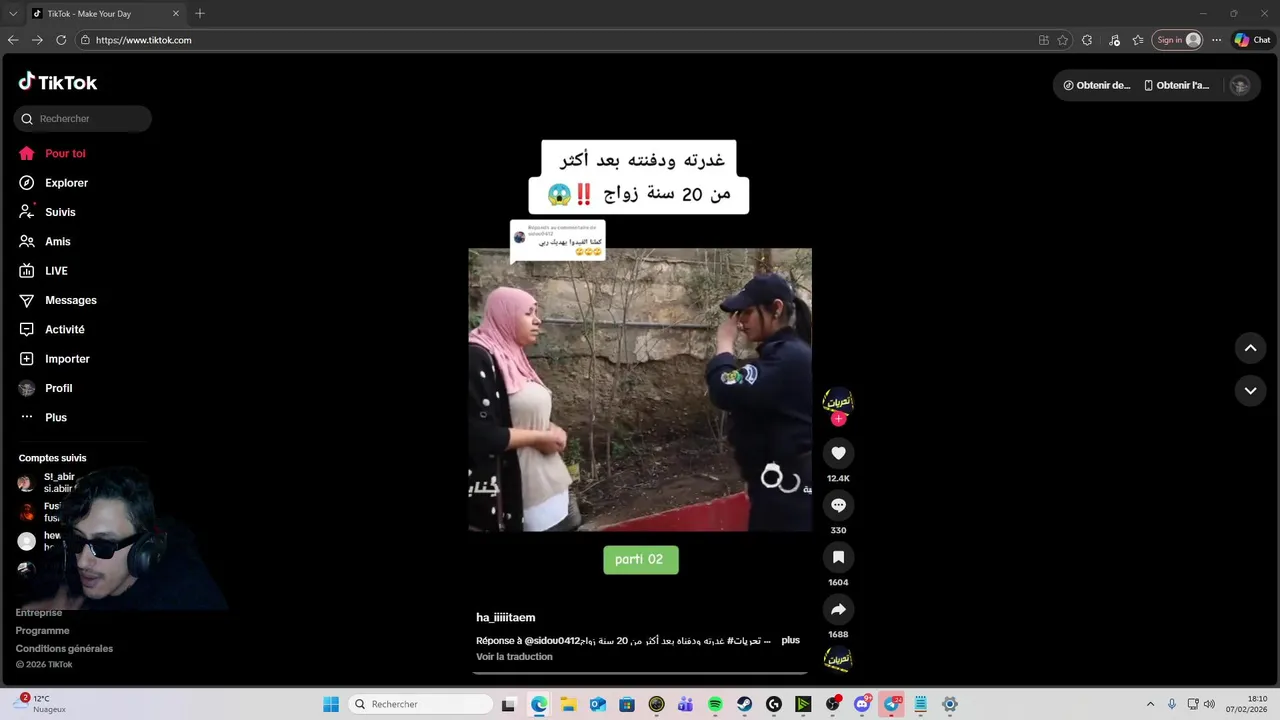This screenshot has height=720, width=1280.
Task: Go to the previous video with up chevron
Action: 1250,348
